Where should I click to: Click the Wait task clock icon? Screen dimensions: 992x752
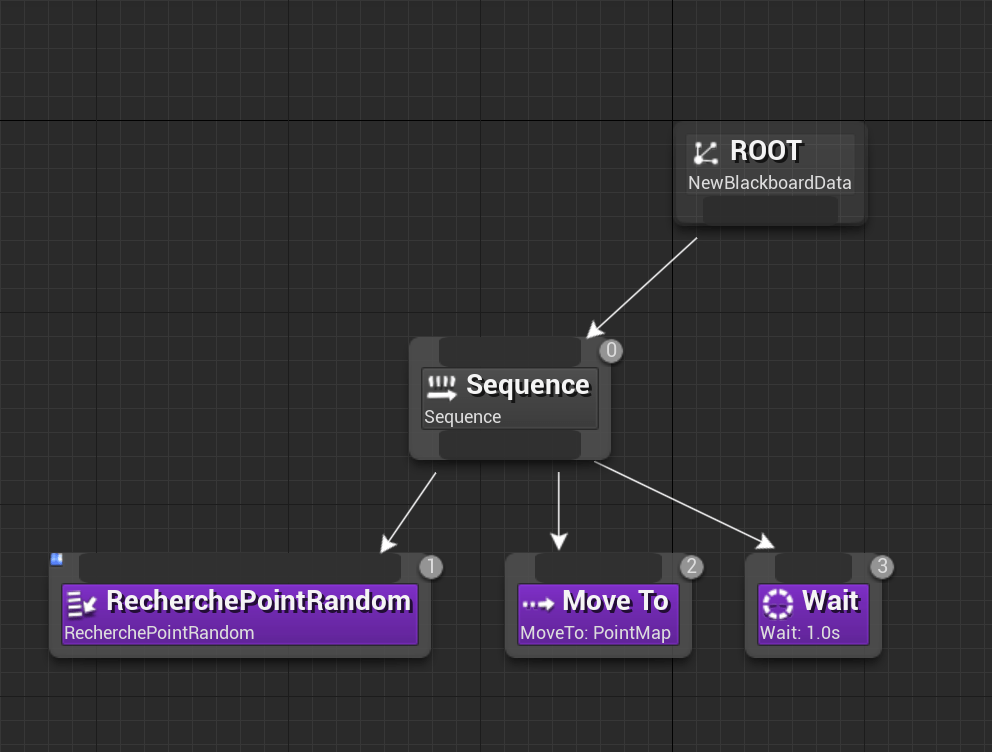777,603
